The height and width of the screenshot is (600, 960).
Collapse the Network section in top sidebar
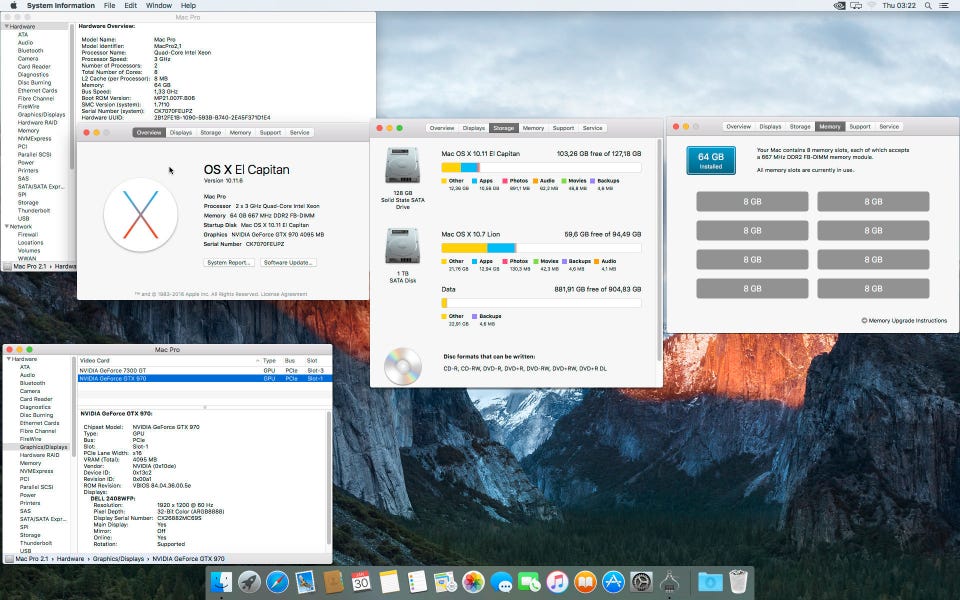8,226
